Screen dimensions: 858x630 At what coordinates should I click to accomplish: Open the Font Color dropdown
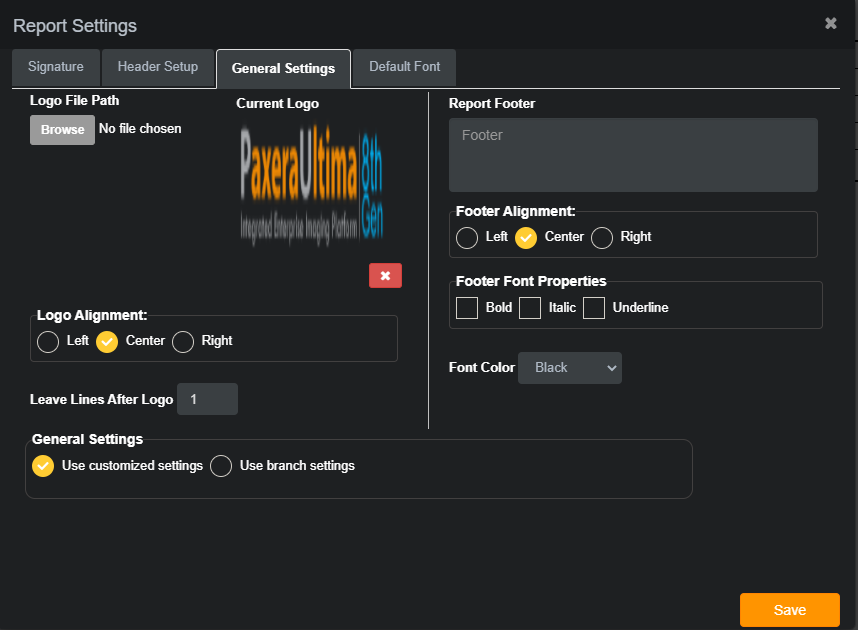tap(569, 368)
